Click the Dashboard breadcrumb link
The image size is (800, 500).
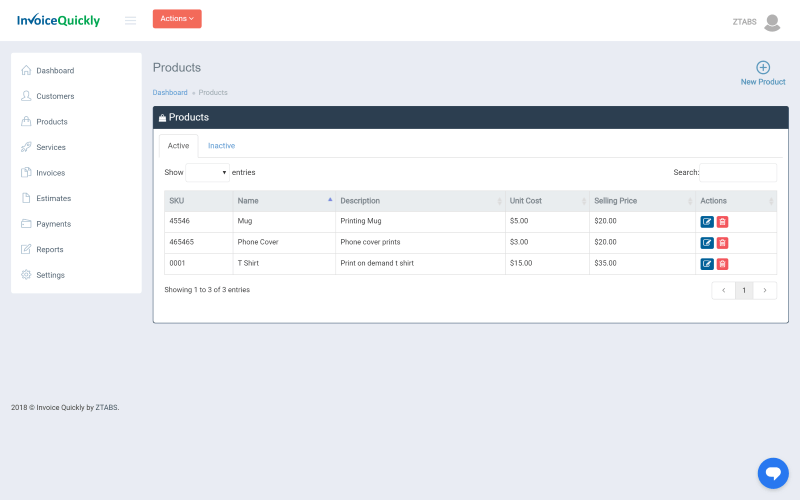click(x=170, y=93)
